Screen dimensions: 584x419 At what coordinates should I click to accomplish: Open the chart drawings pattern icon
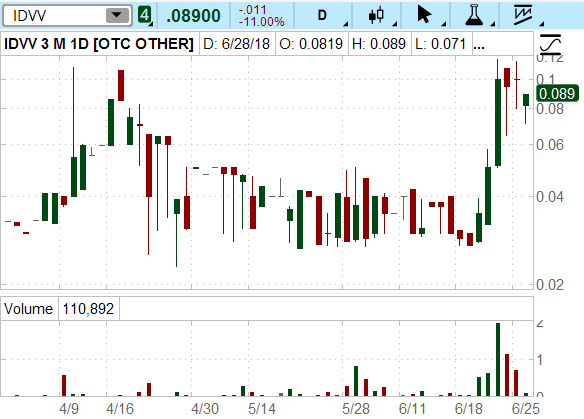(523, 15)
